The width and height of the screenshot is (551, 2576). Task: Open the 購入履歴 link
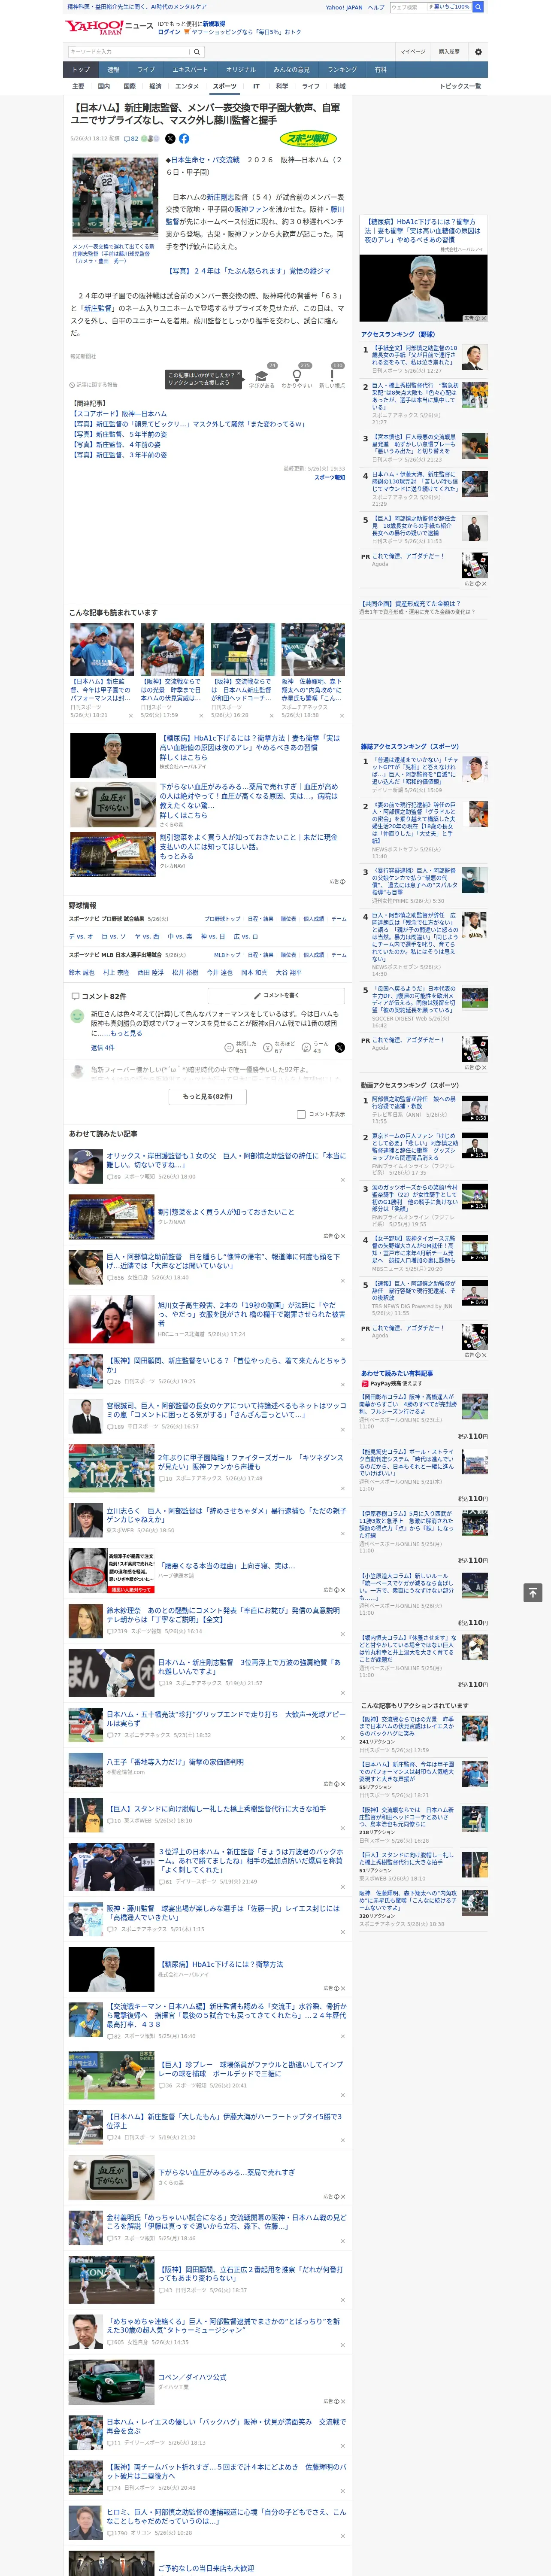[449, 52]
